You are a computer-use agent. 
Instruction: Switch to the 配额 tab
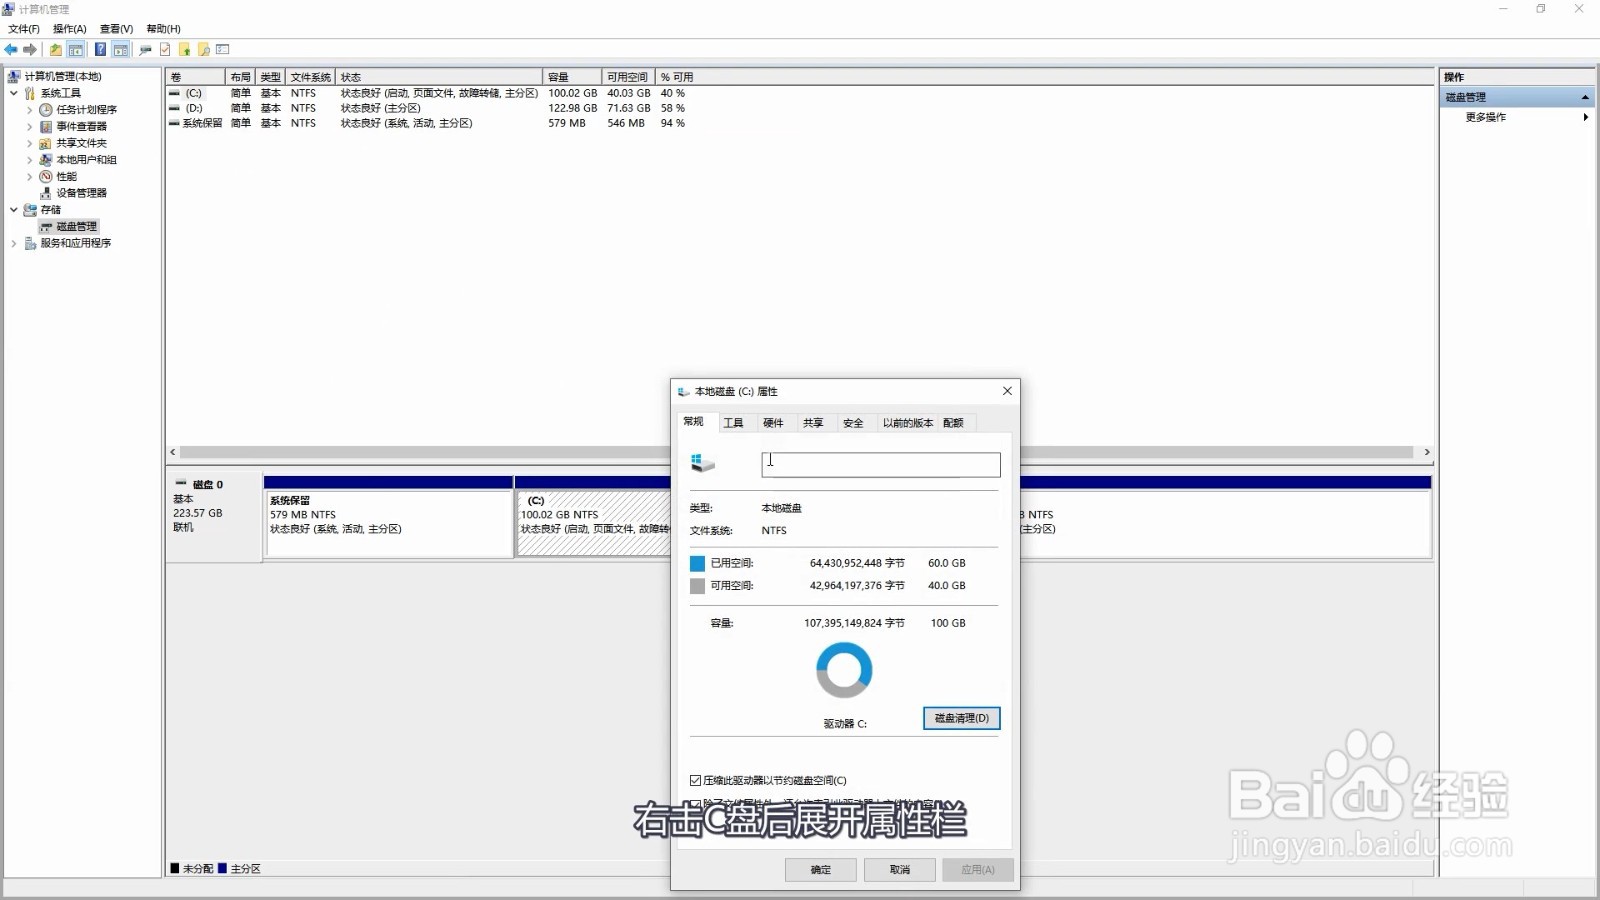click(954, 423)
